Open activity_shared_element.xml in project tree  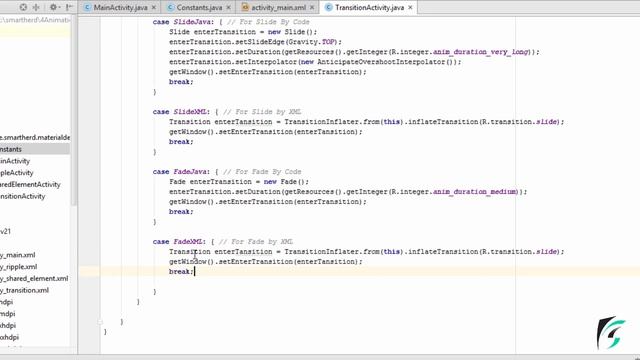coord(34,279)
